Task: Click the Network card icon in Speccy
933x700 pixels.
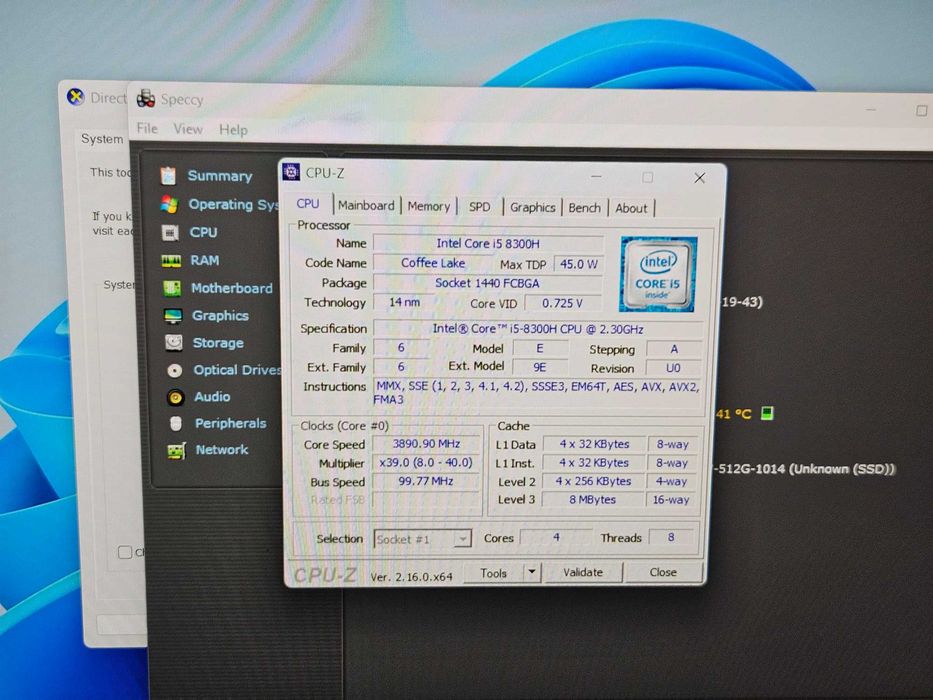Action: [177, 451]
